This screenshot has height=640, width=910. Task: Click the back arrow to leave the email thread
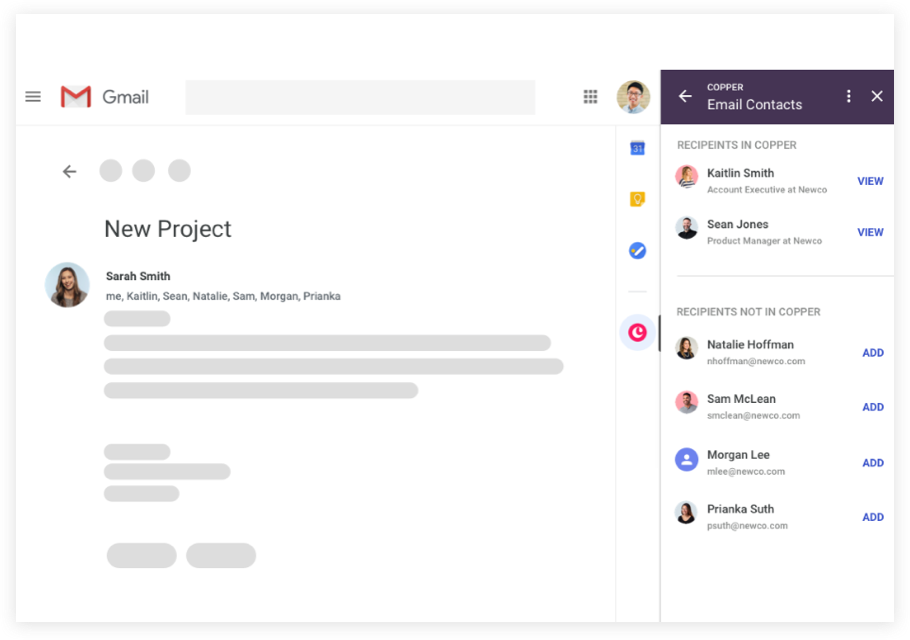(69, 171)
